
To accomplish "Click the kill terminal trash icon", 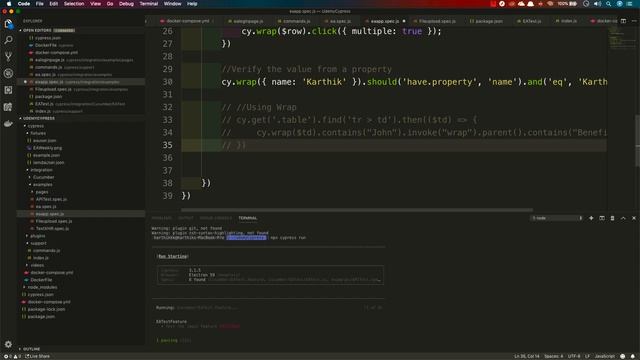I will 612,218.
